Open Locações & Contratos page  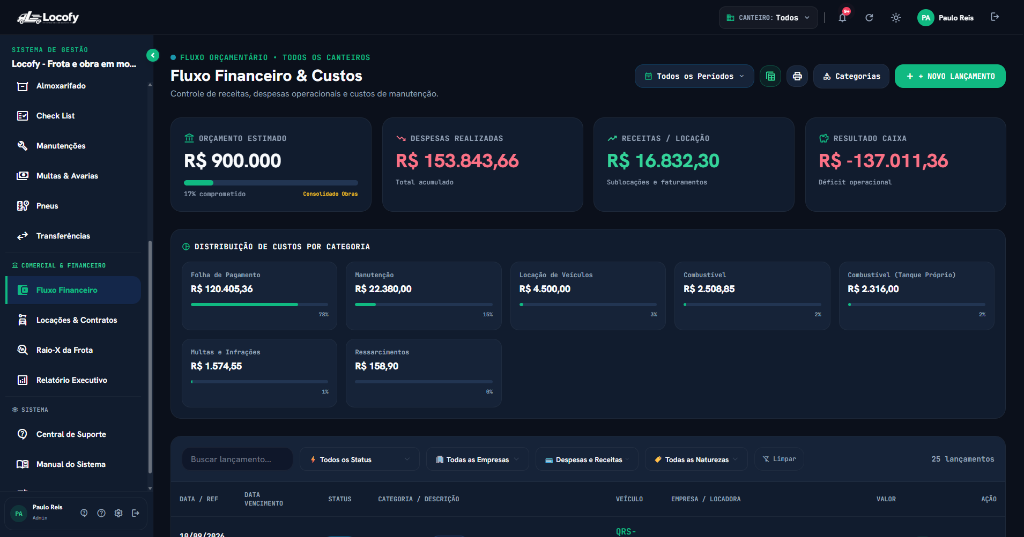(x=73, y=320)
